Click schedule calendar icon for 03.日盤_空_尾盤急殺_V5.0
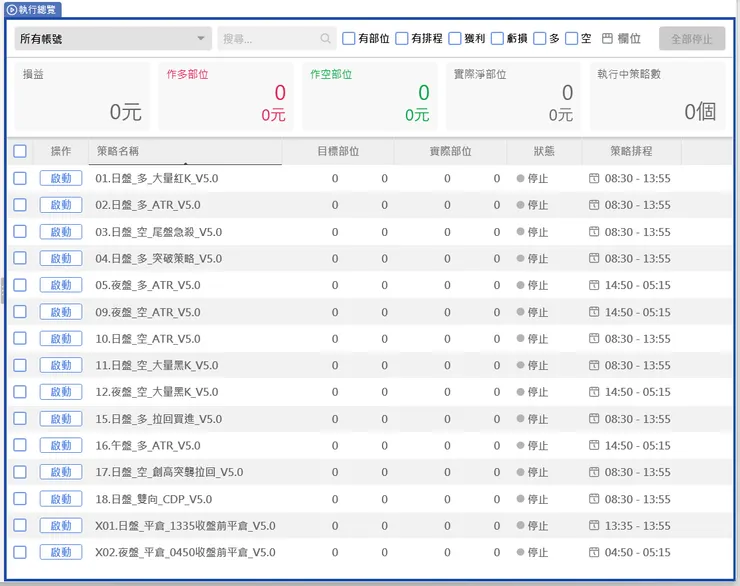Image resolution: width=740 pixels, height=586 pixels. [594, 232]
